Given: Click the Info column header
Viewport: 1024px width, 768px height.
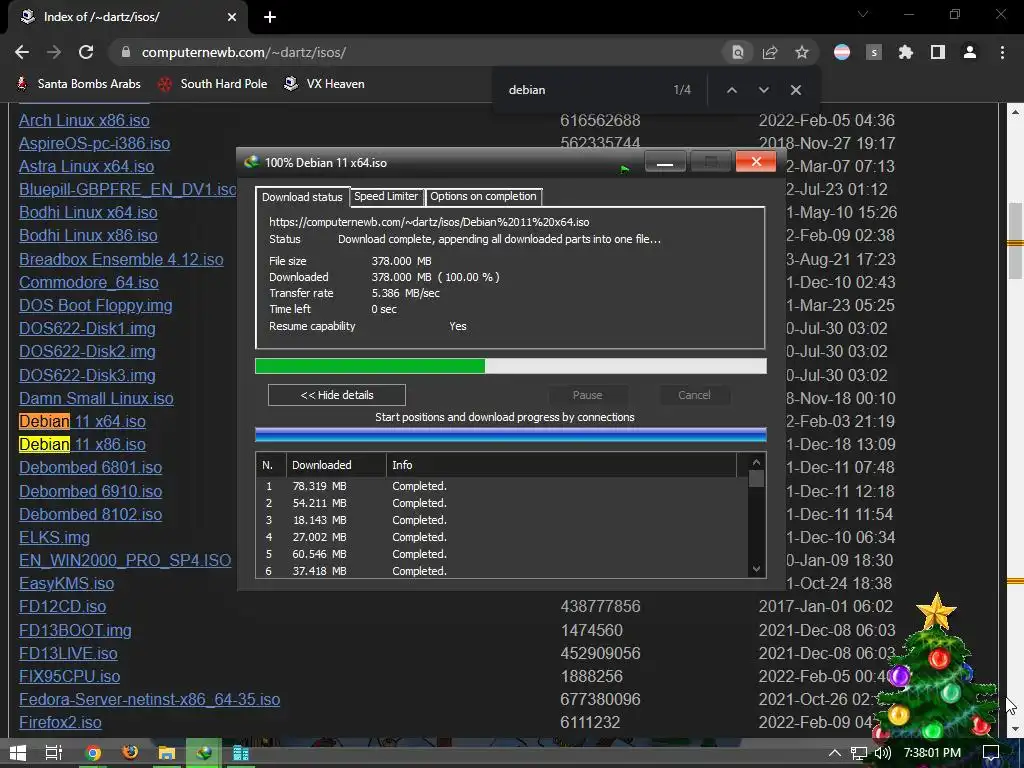Looking at the screenshot, I should tap(562, 465).
